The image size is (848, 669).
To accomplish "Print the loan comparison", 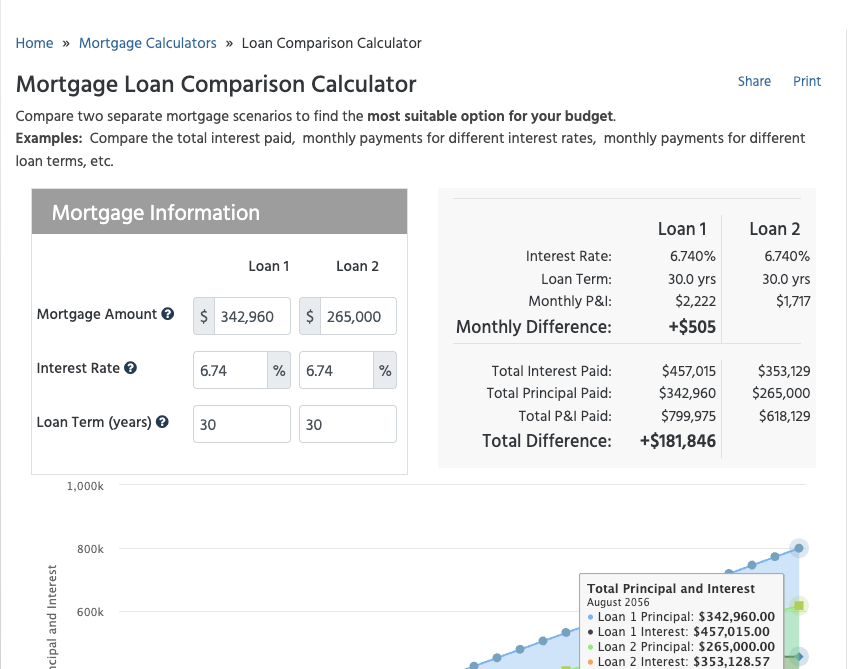I will pyautogui.click(x=807, y=81).
